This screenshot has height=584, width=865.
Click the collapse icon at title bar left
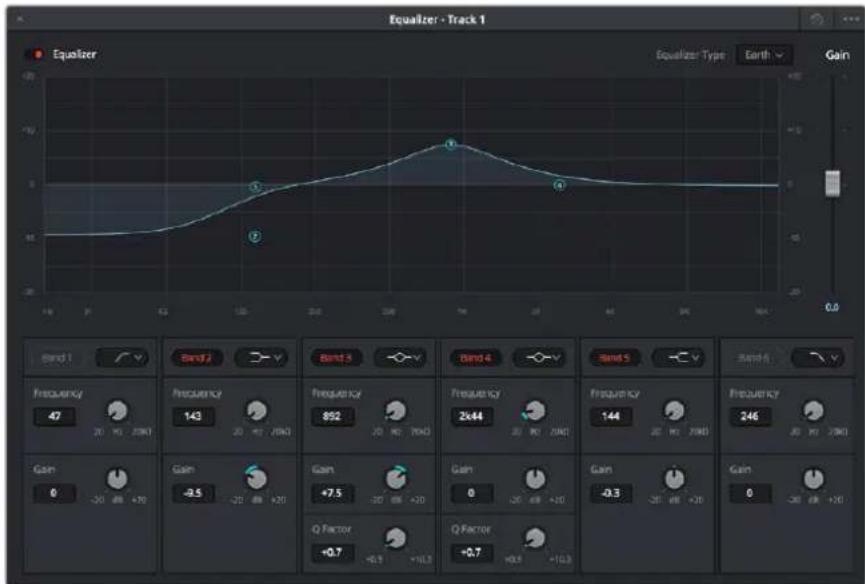20,20
